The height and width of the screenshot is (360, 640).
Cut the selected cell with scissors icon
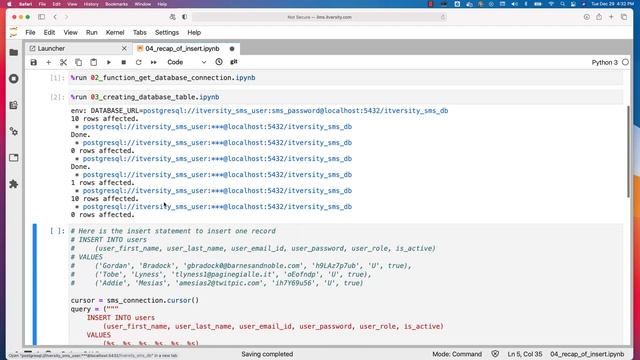click(x=63, y=62)
